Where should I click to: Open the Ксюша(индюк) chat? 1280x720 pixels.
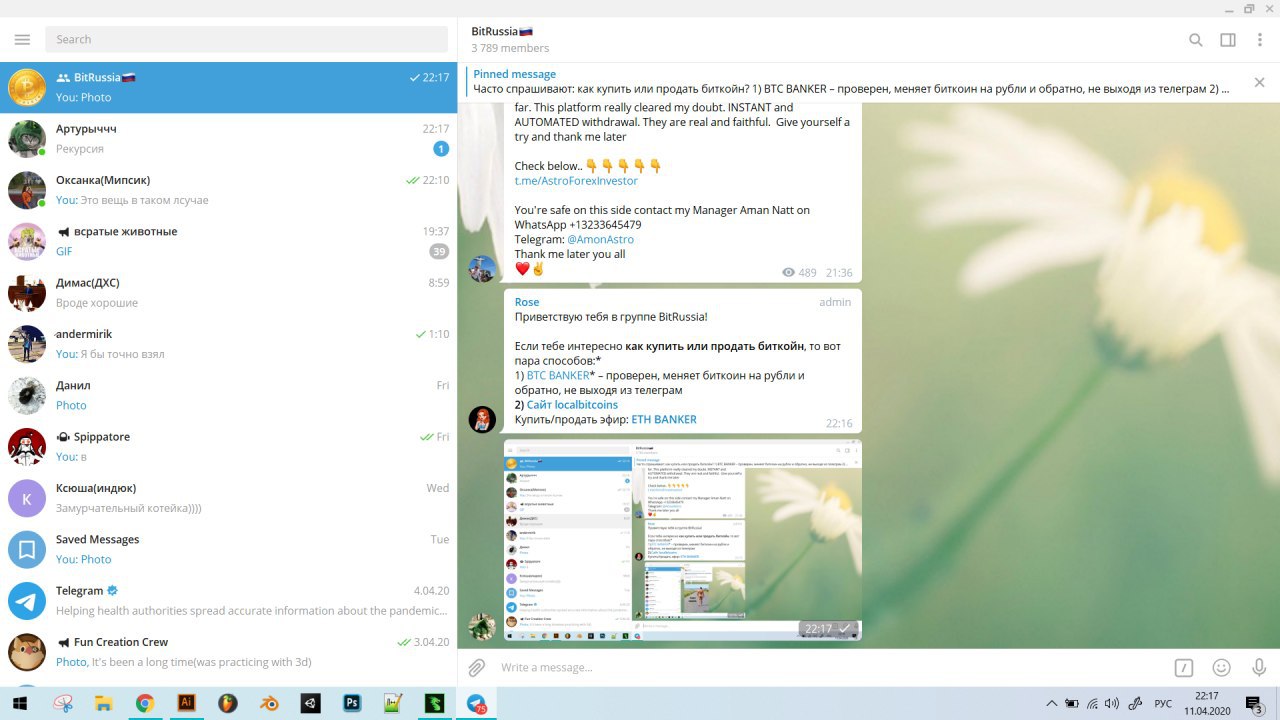[229, 498]
